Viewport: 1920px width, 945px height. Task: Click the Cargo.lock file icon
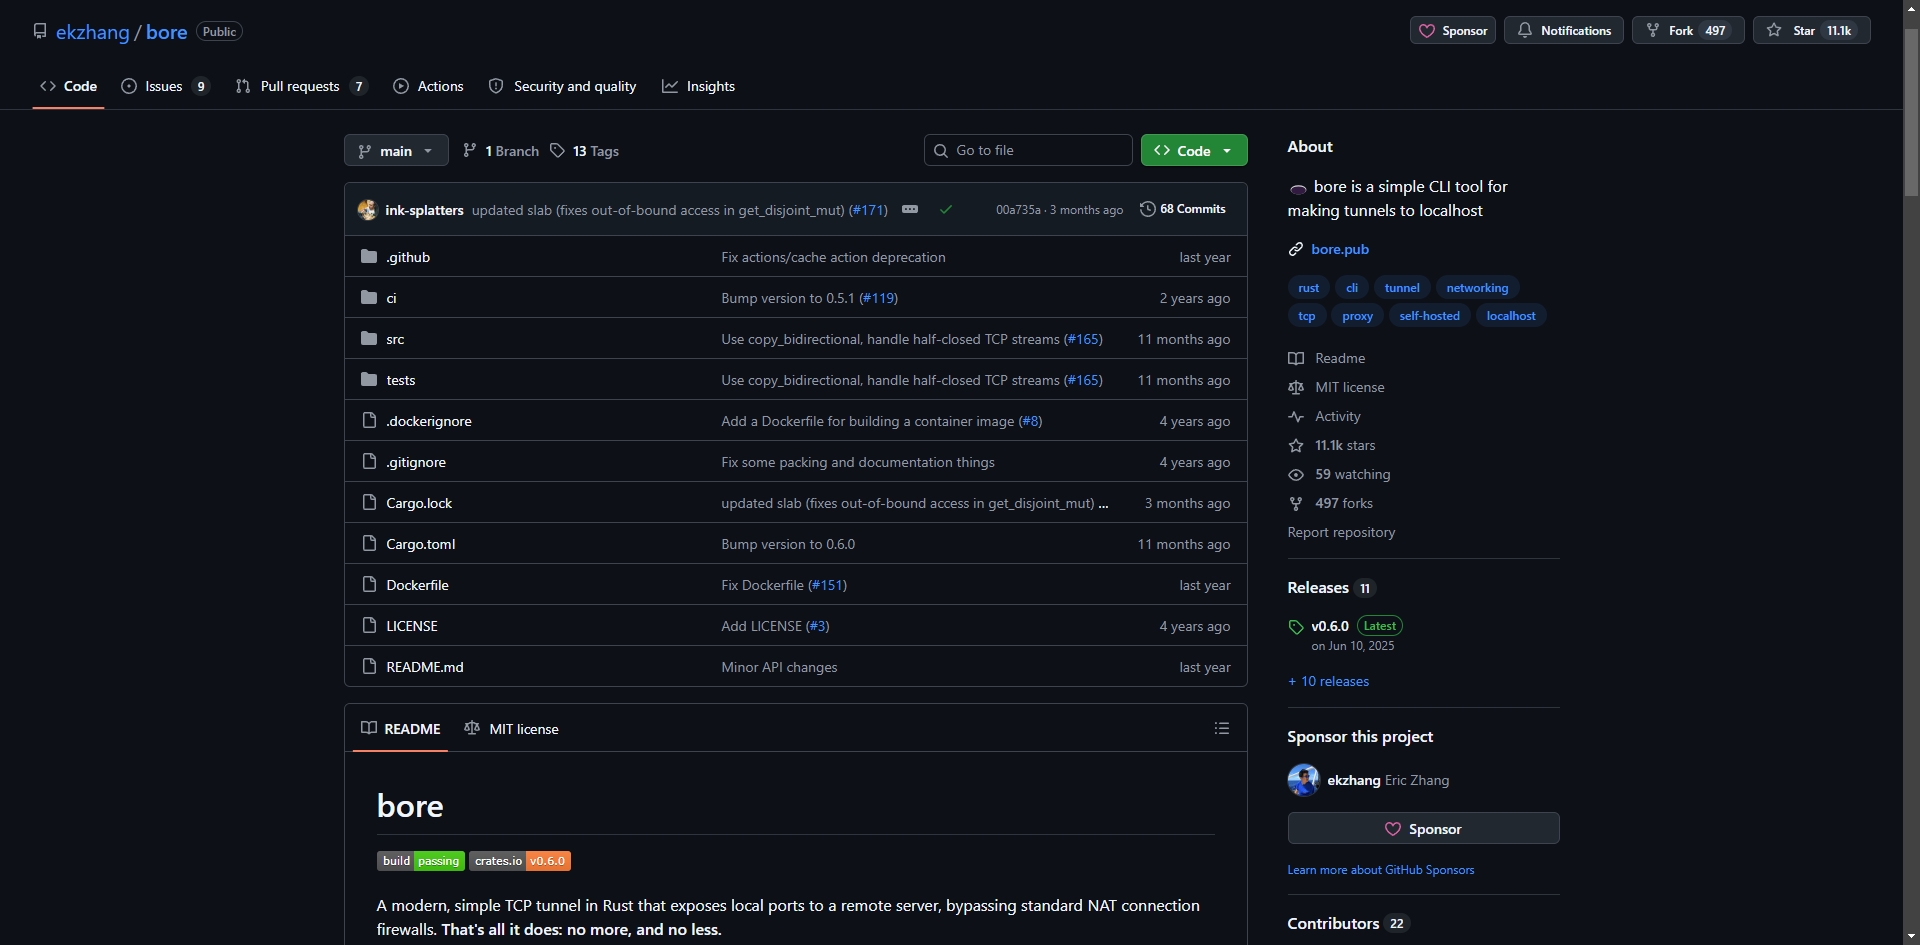(369, 502)
